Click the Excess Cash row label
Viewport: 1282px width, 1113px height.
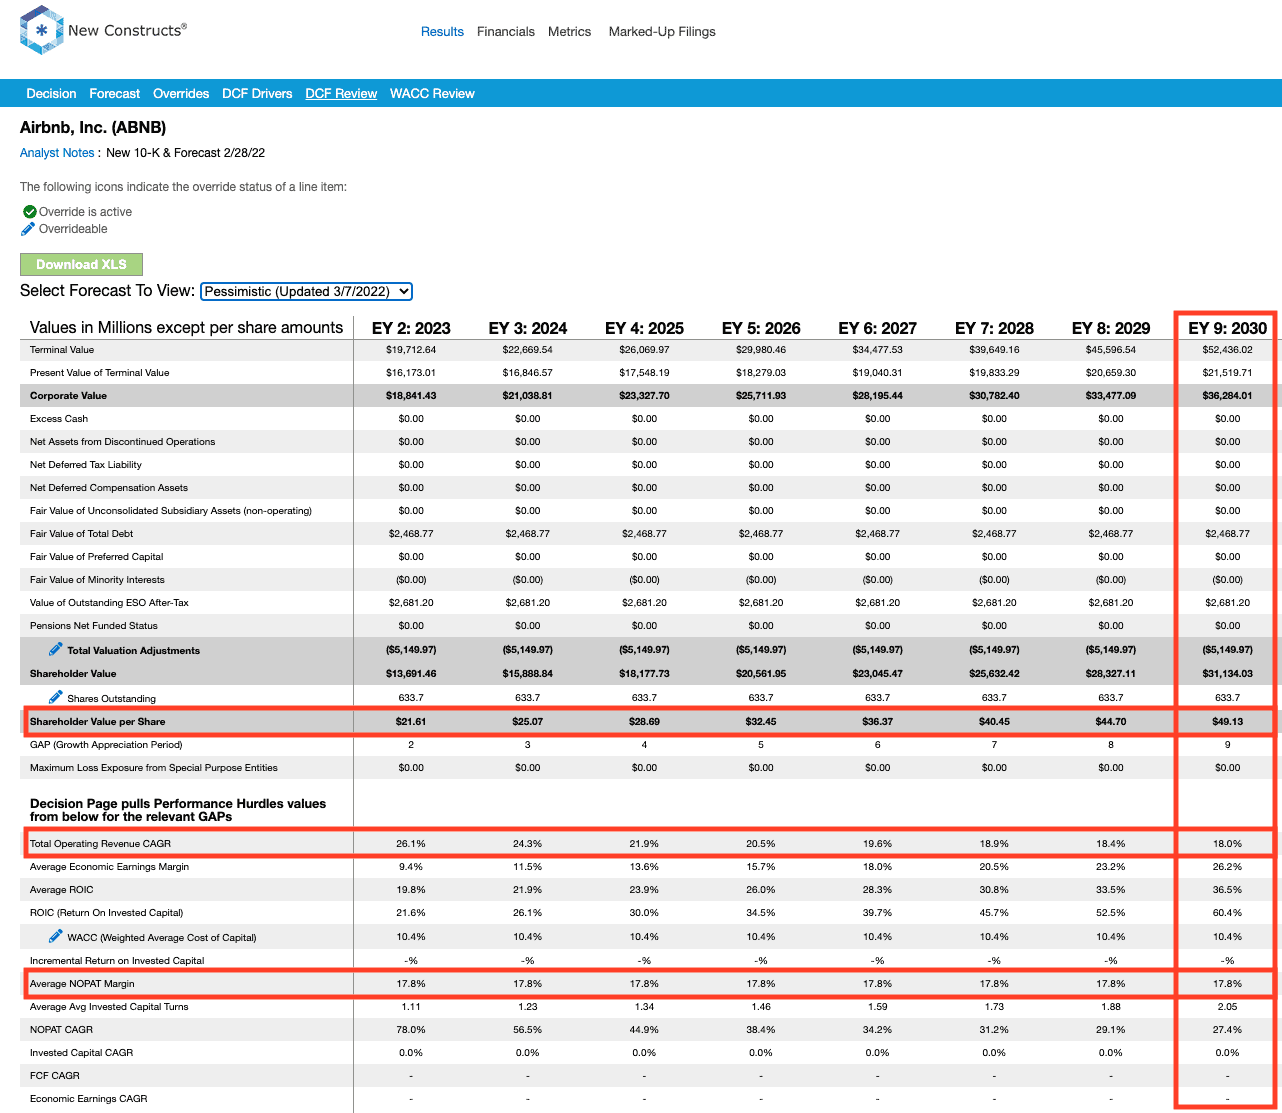click(x=59, y=419)
